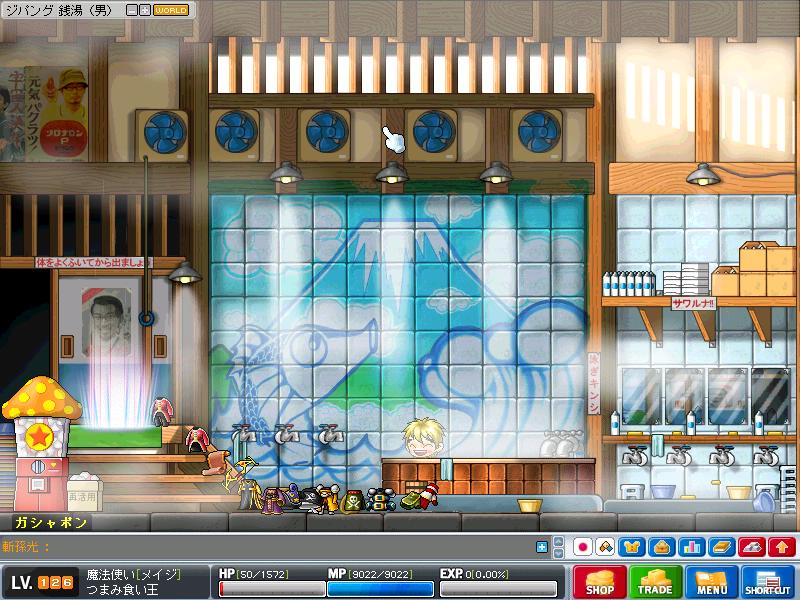Viewport: 800px width, 600px height.
Task: Pick up the dropped blue star wizard hat
Action: click(292, 493)
